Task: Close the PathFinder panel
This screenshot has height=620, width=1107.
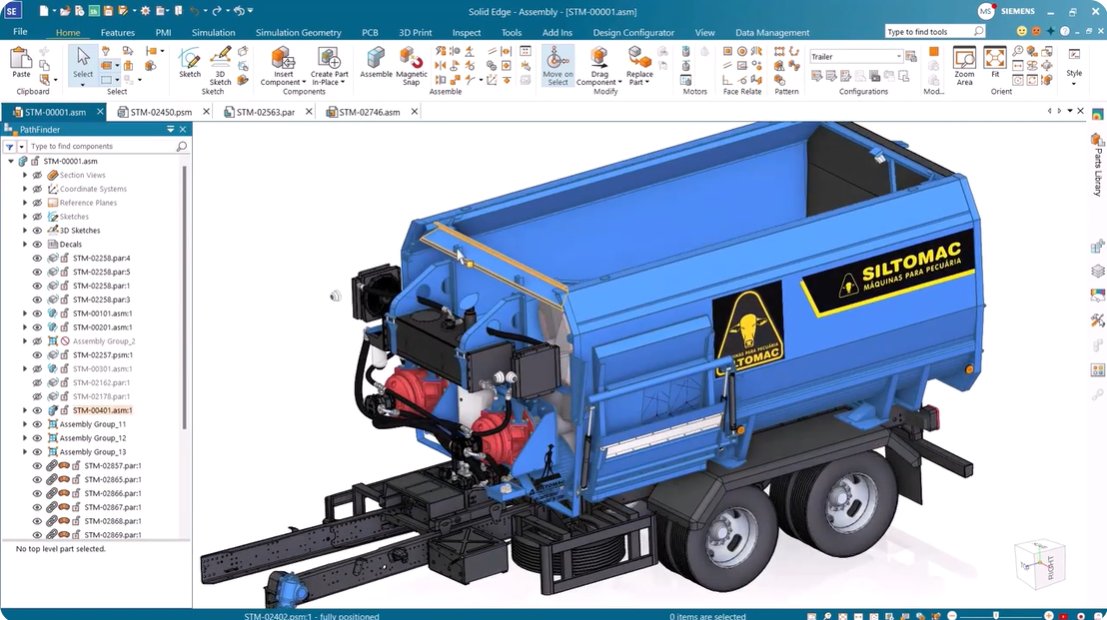Action: (183, 129)
